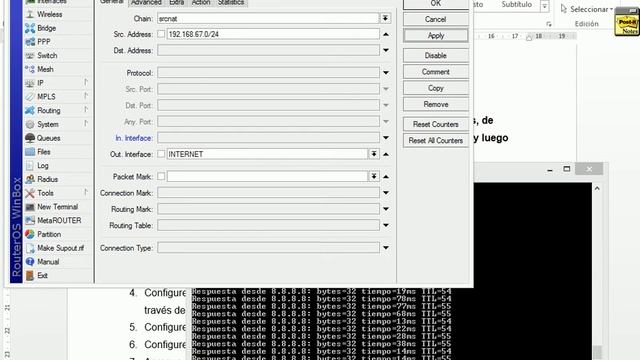
Task: Collapse the Out. Interface field
Action: (x=386, y=154)
